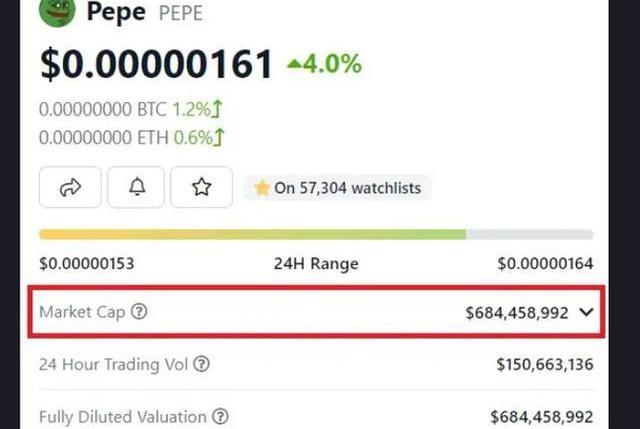Click the $150,663,136 trading volume value
Image resolution: width=640 pixels, height=429 pixels.
tap(545, 364)
